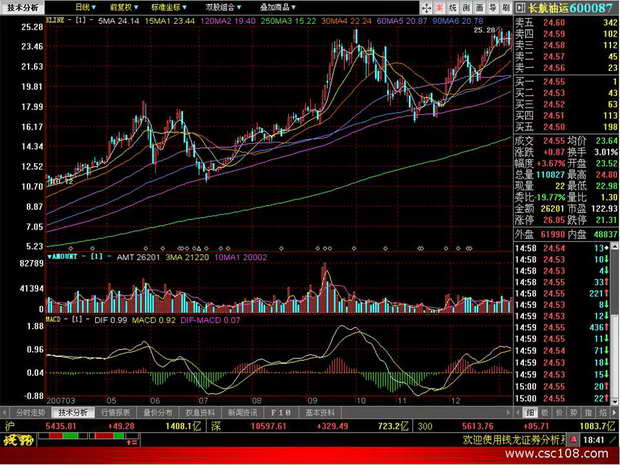The height and width of the screenshot is (465, 620).
Task: Click the 外盘 61990 value
Action: pos(552,234)
